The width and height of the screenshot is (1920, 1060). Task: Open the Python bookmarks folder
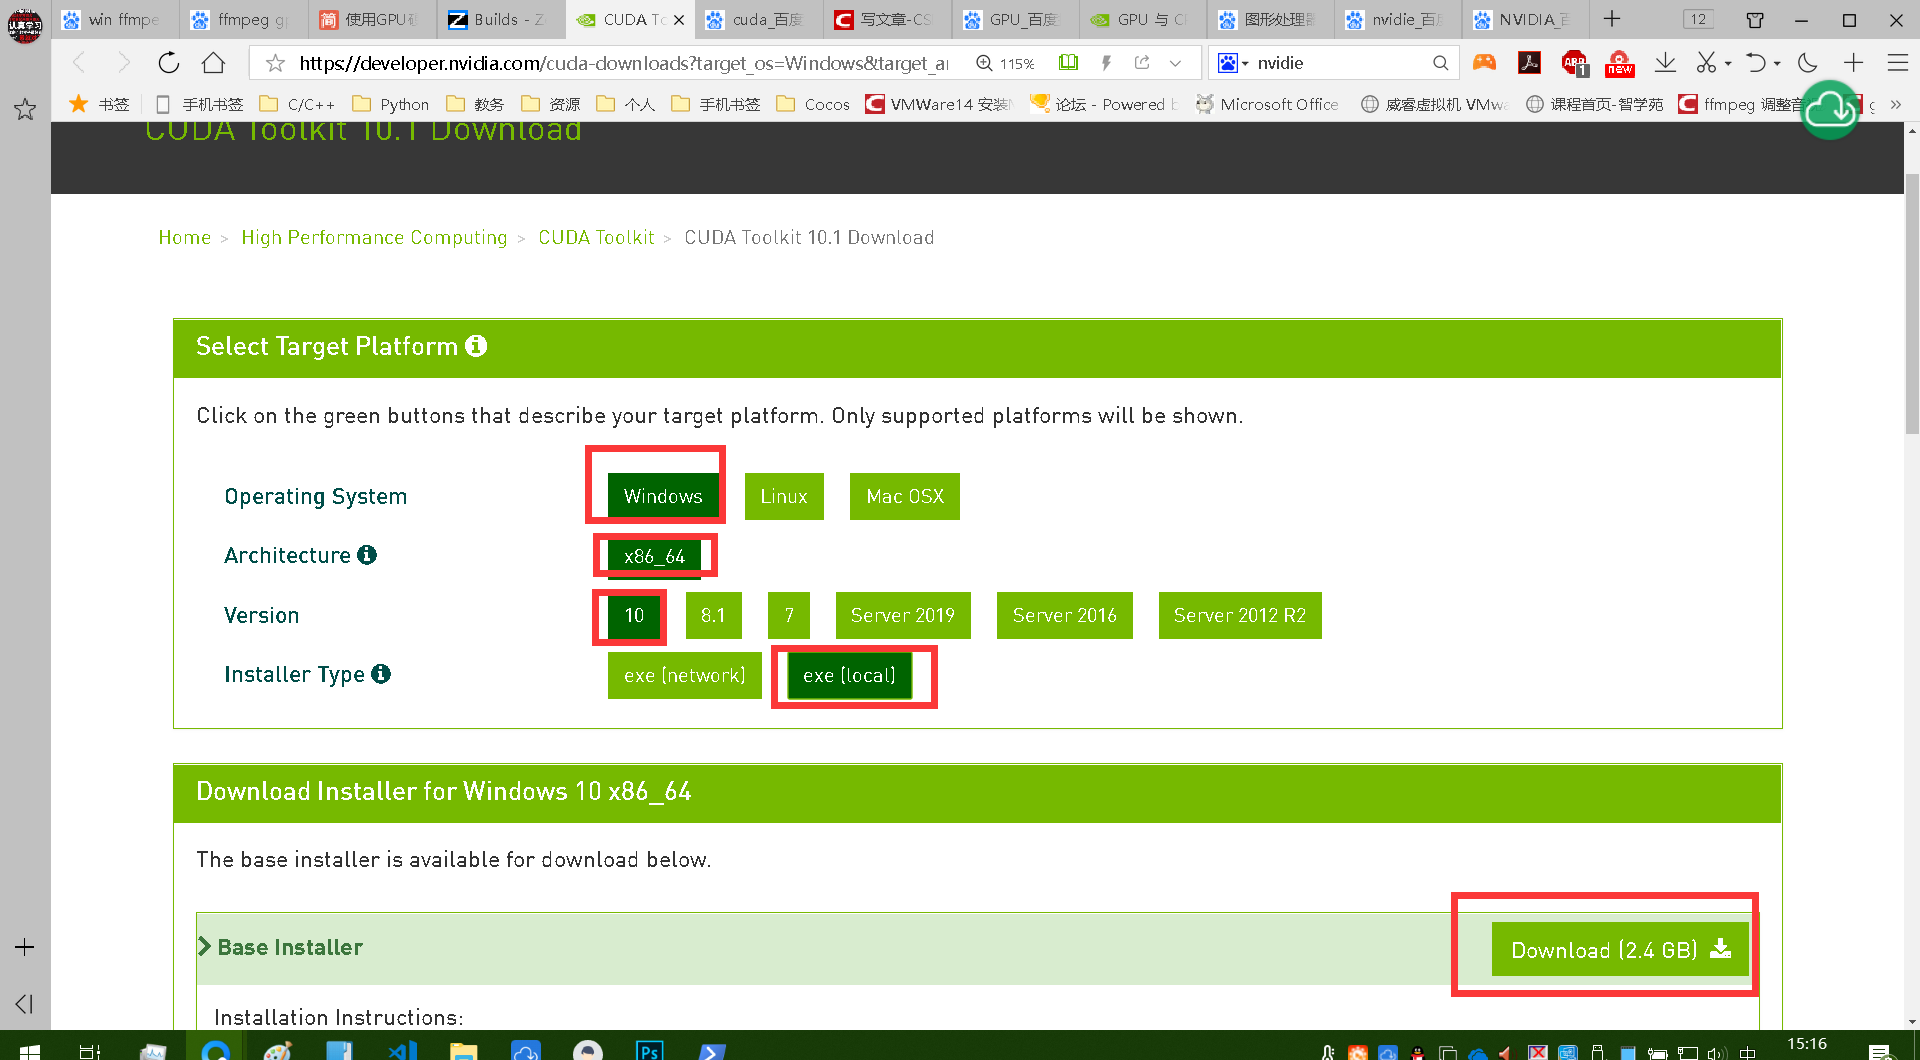pyautogui.click(x=390, y=104)
